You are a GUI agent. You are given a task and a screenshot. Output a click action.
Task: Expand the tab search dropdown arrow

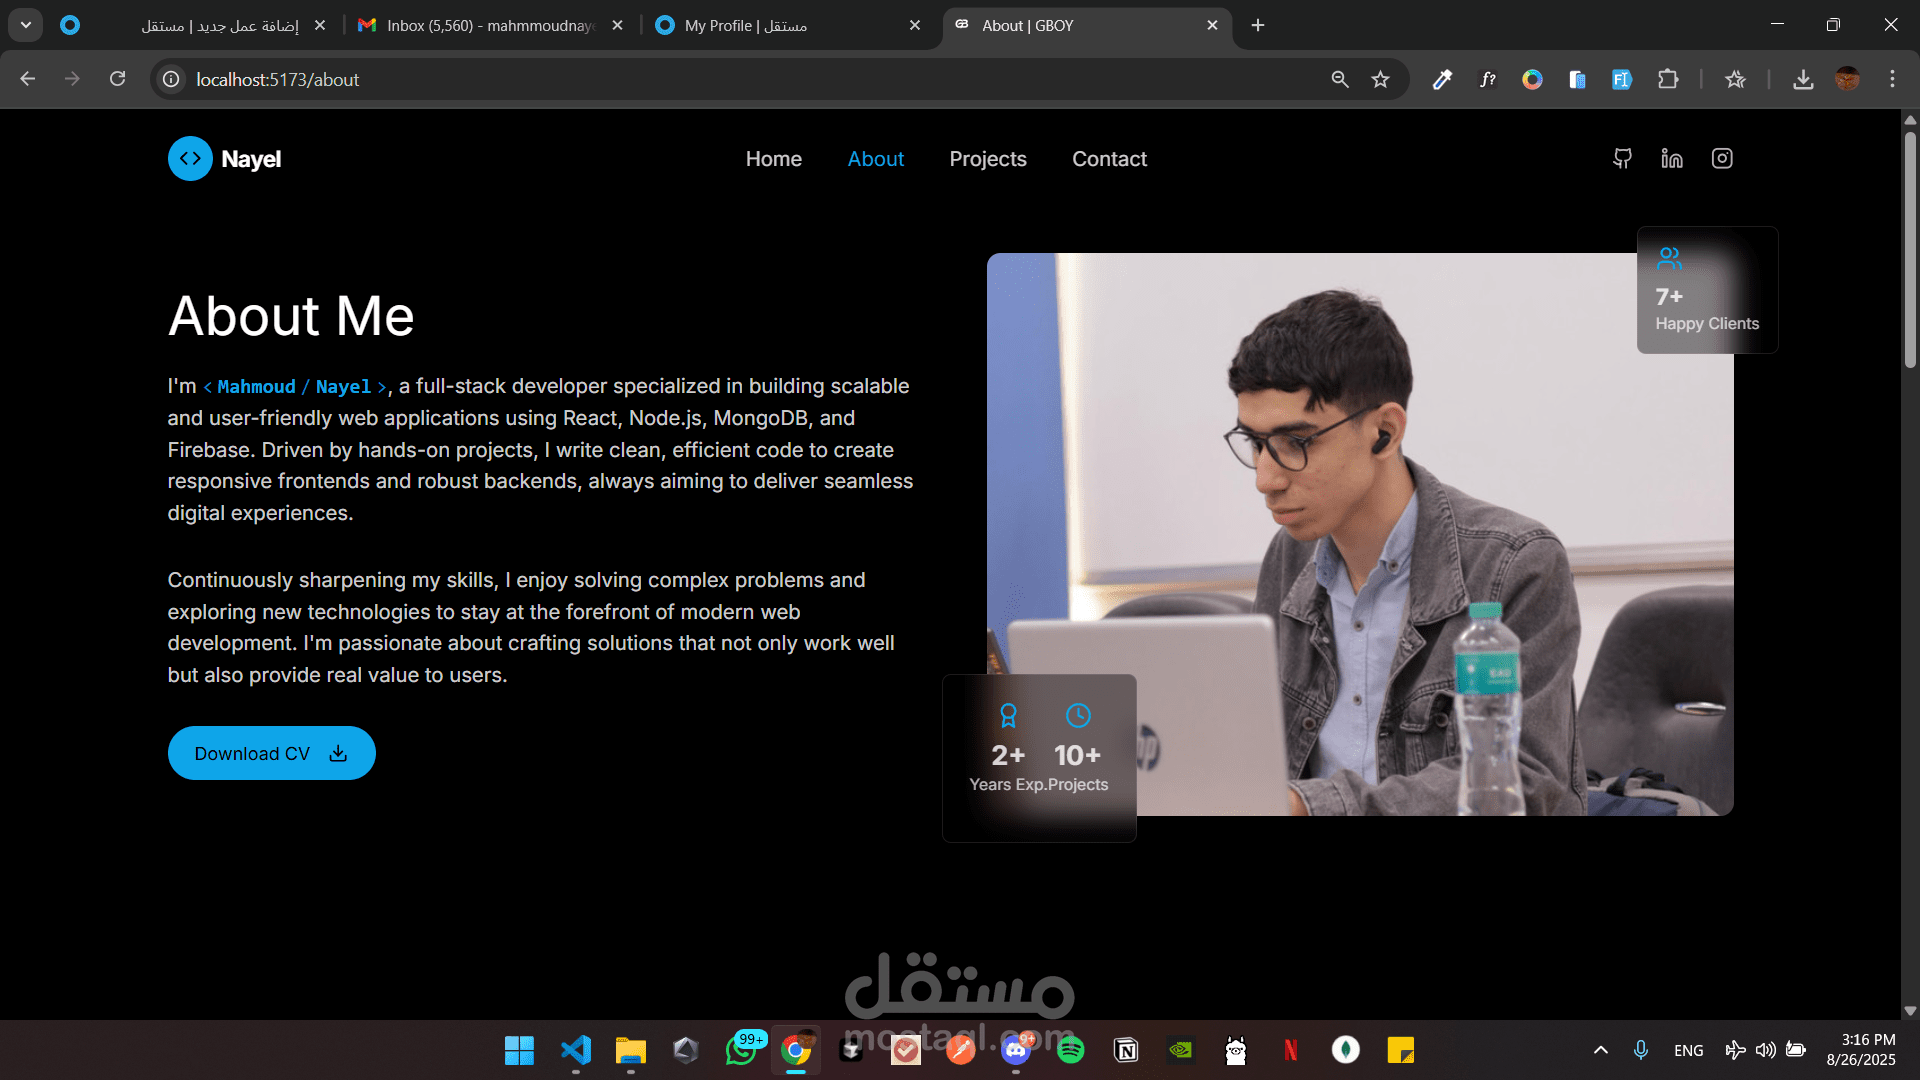coord(26,25)
